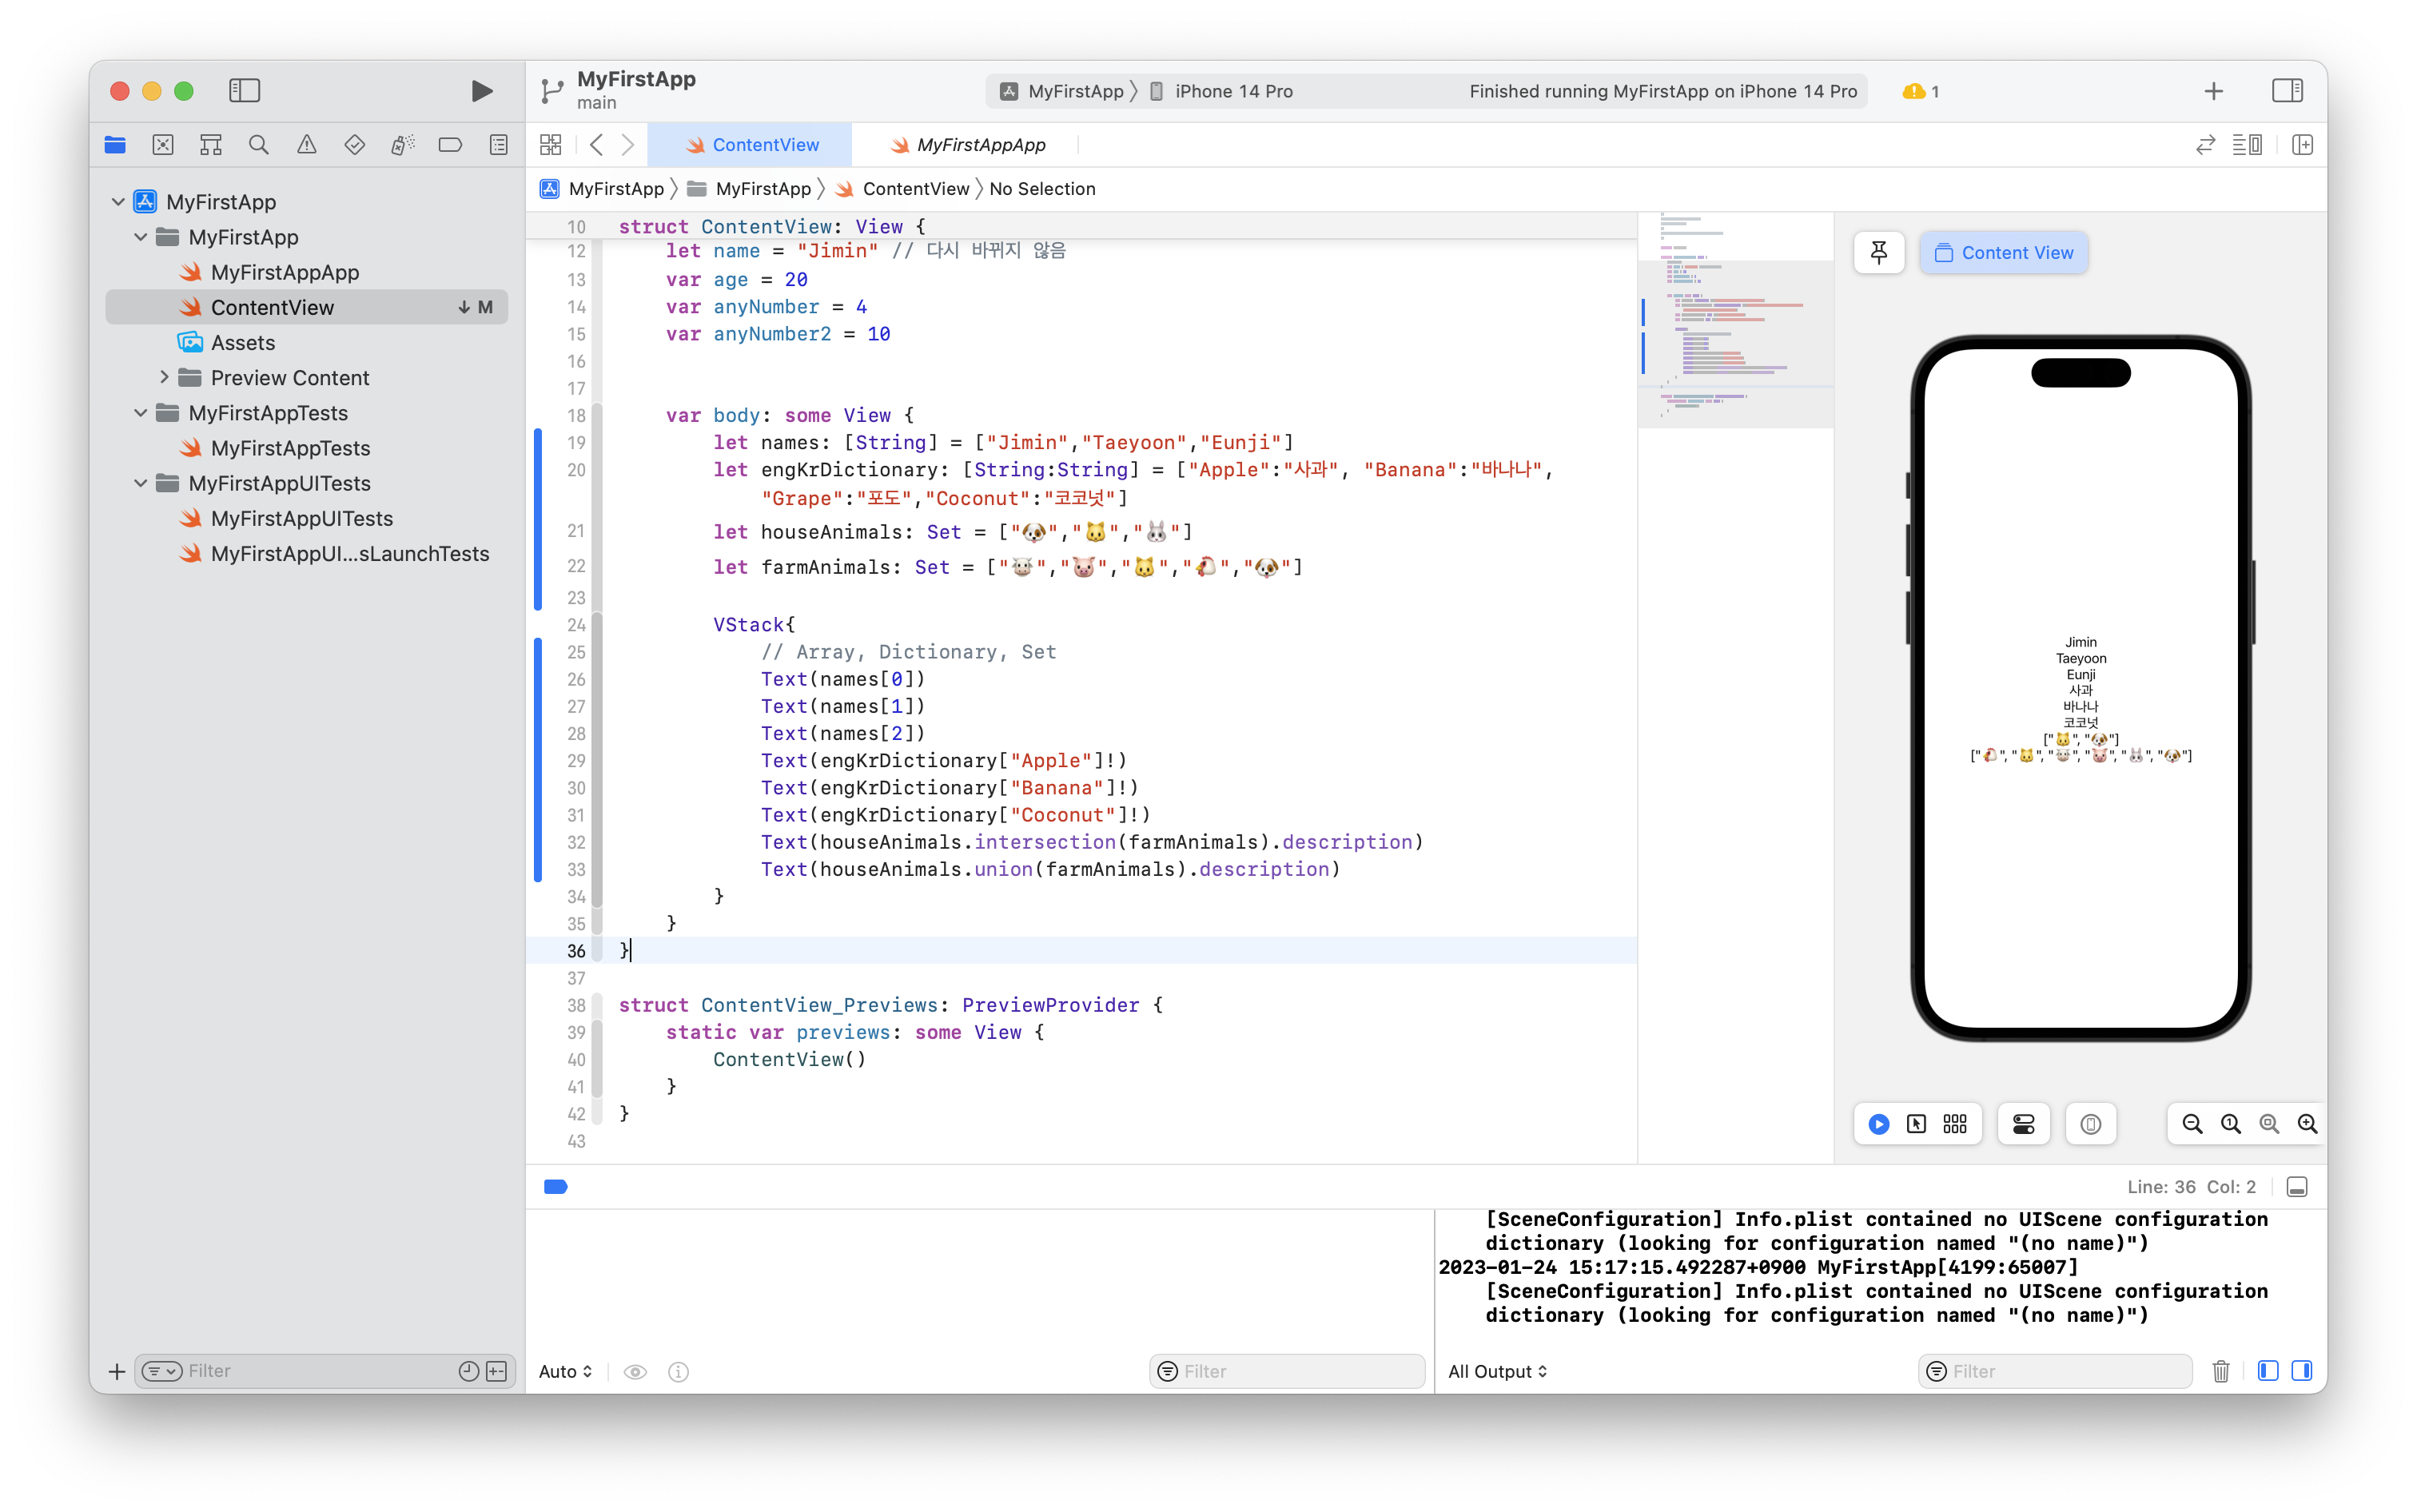Open the Issue navigator warning icon
Image resolution: width=2417 pixels, height=1512 pixels.
point(307,145)
